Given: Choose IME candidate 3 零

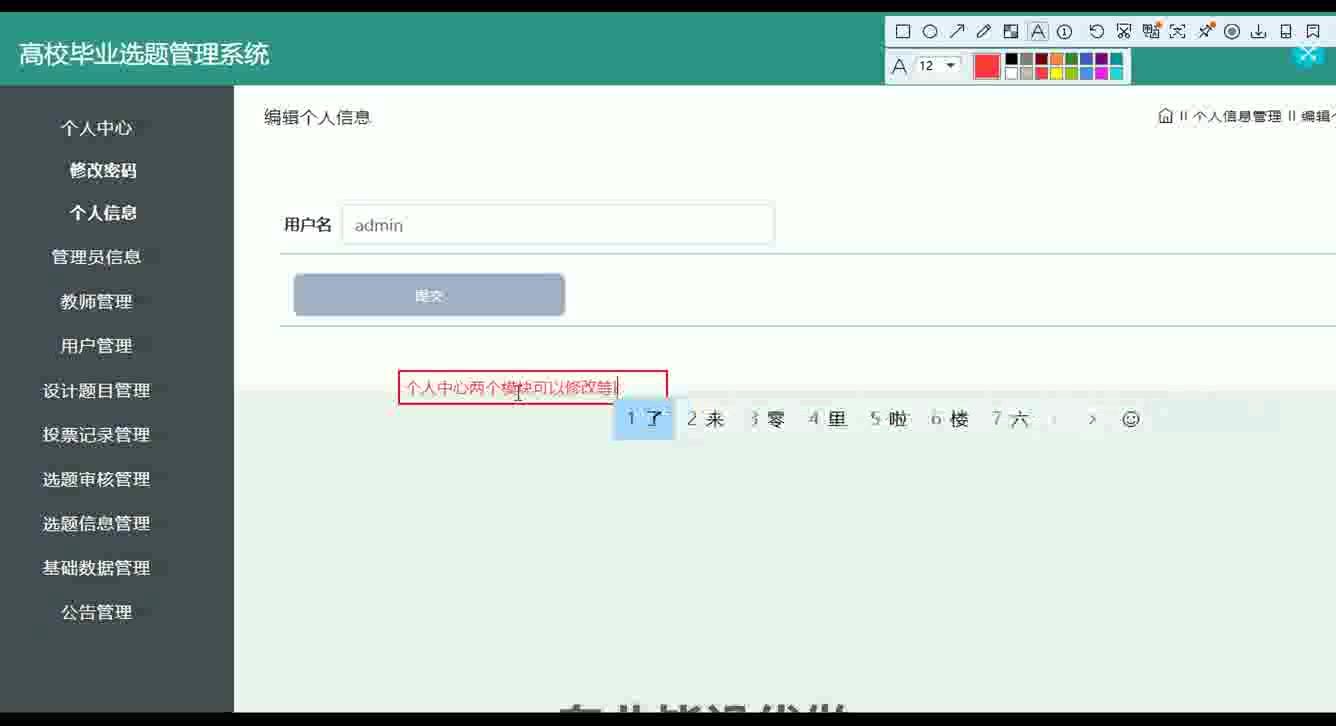Looking at the screenshot, I should 767,419.
